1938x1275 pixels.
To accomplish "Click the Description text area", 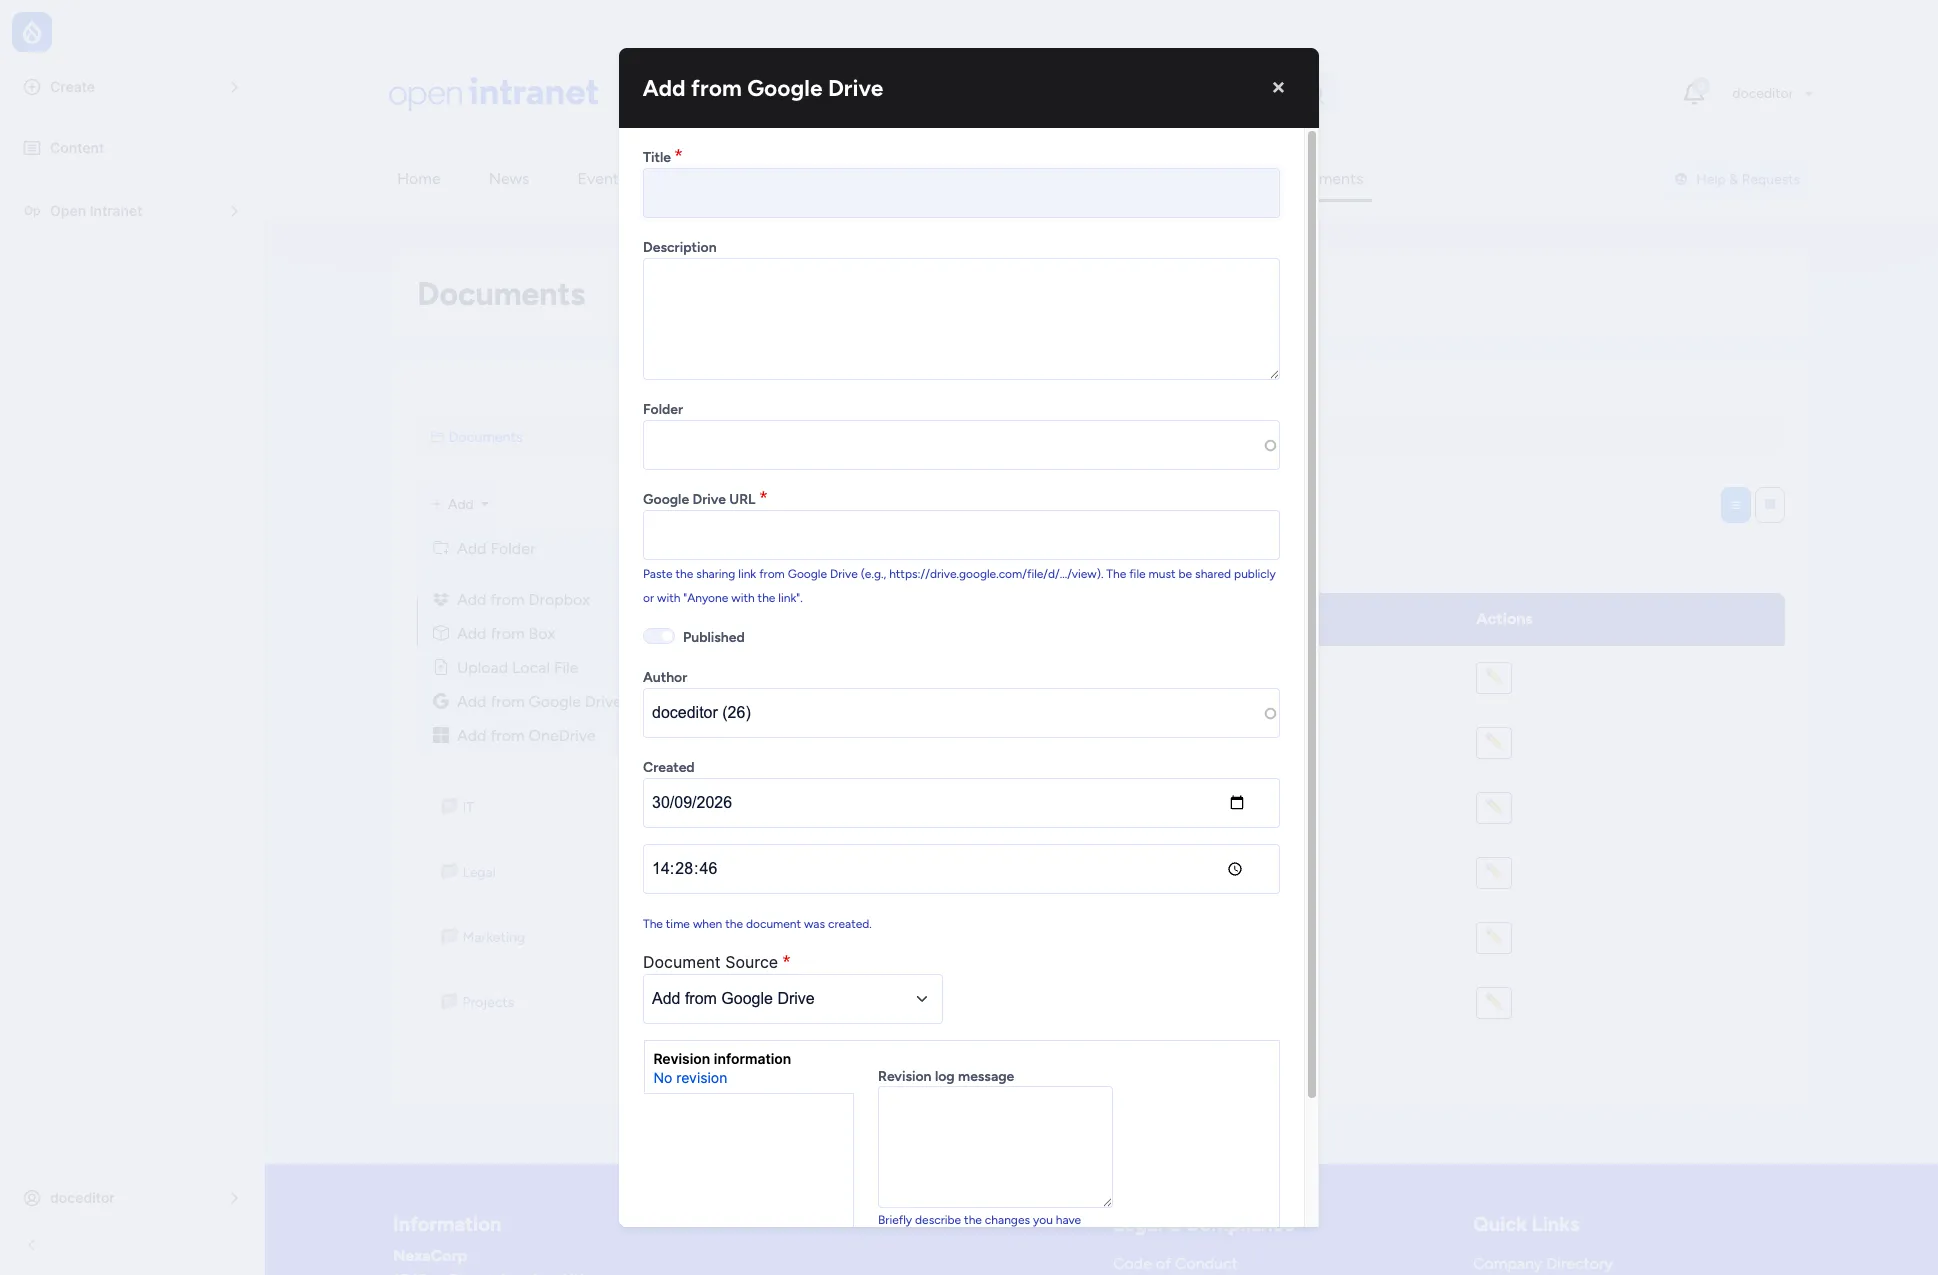I will (961, 319).
